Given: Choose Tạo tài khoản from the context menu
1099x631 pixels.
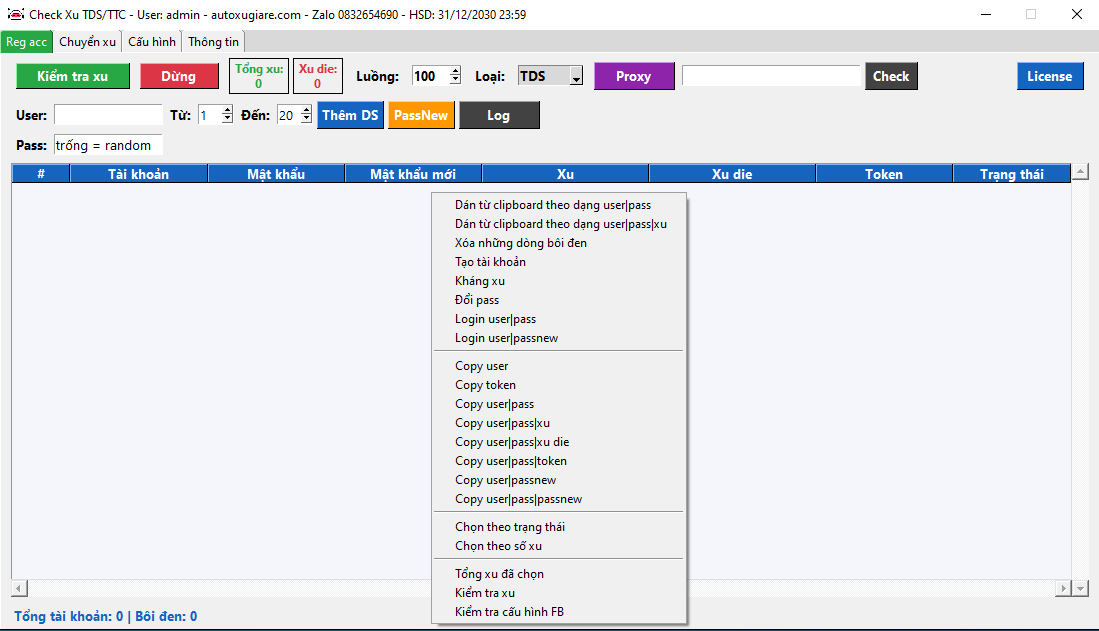Looking at the screenshot, I should coord(490,262).
